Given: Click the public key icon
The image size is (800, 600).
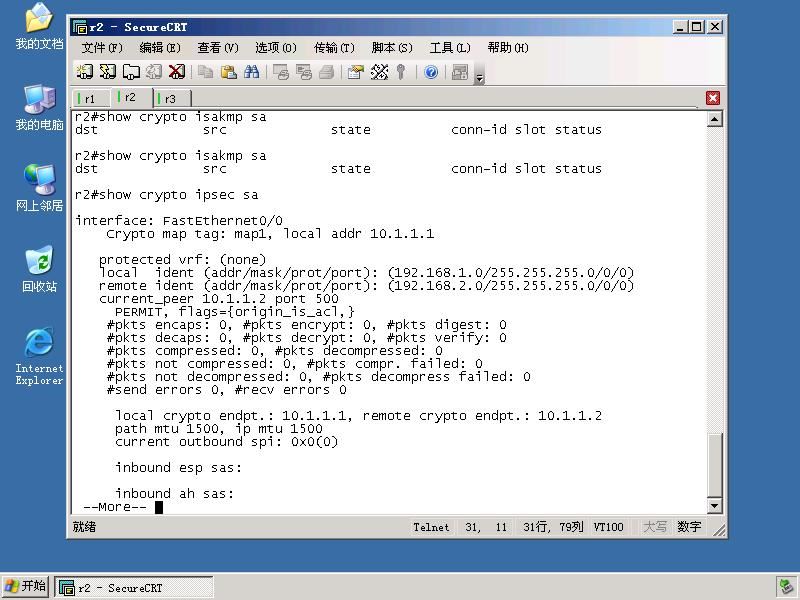Looking at the screenshot, I should [401, 72].
